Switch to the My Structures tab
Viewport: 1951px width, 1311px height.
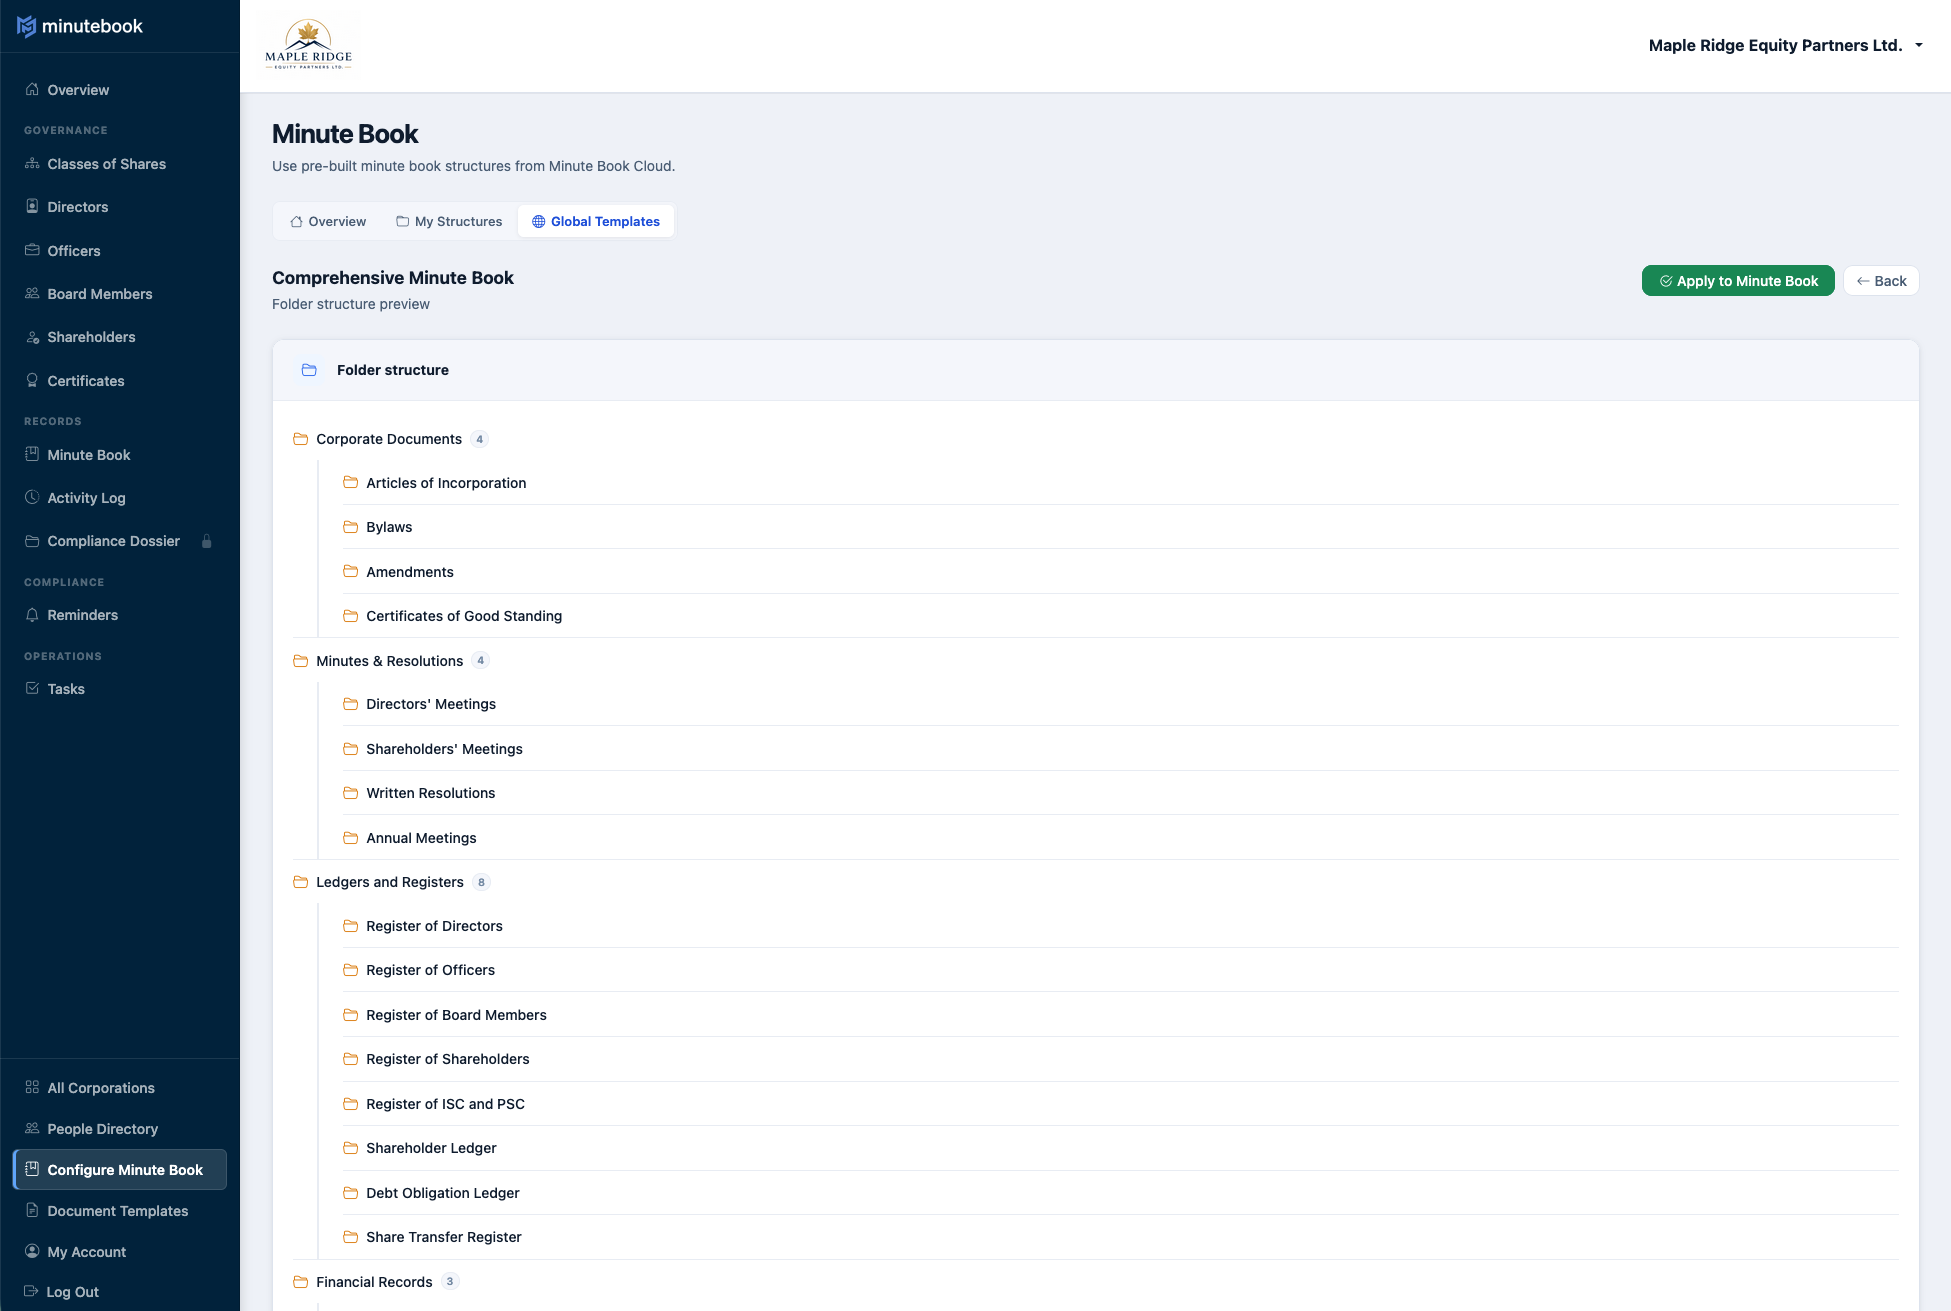[x=448, y=221]
